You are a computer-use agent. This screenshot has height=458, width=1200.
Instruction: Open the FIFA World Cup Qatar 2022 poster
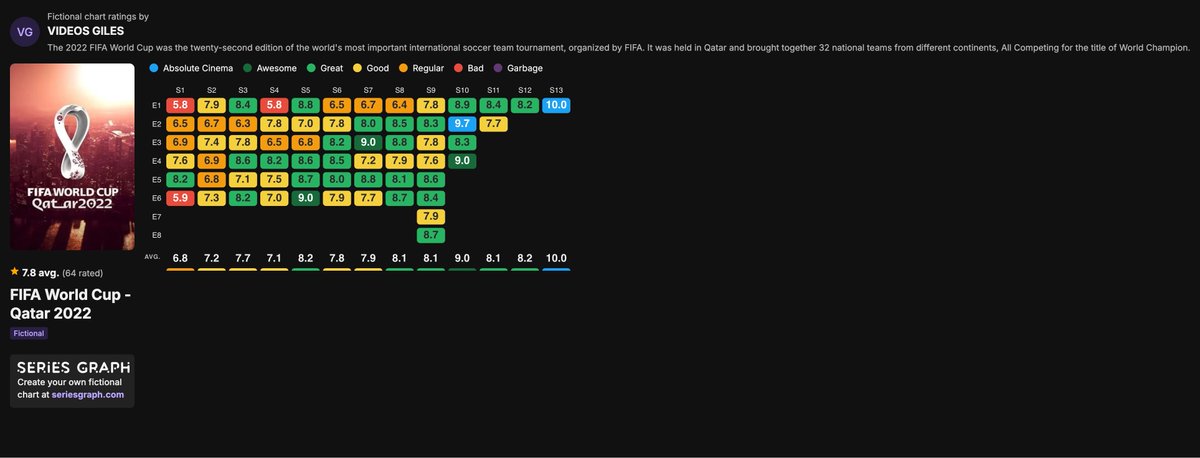72,157
